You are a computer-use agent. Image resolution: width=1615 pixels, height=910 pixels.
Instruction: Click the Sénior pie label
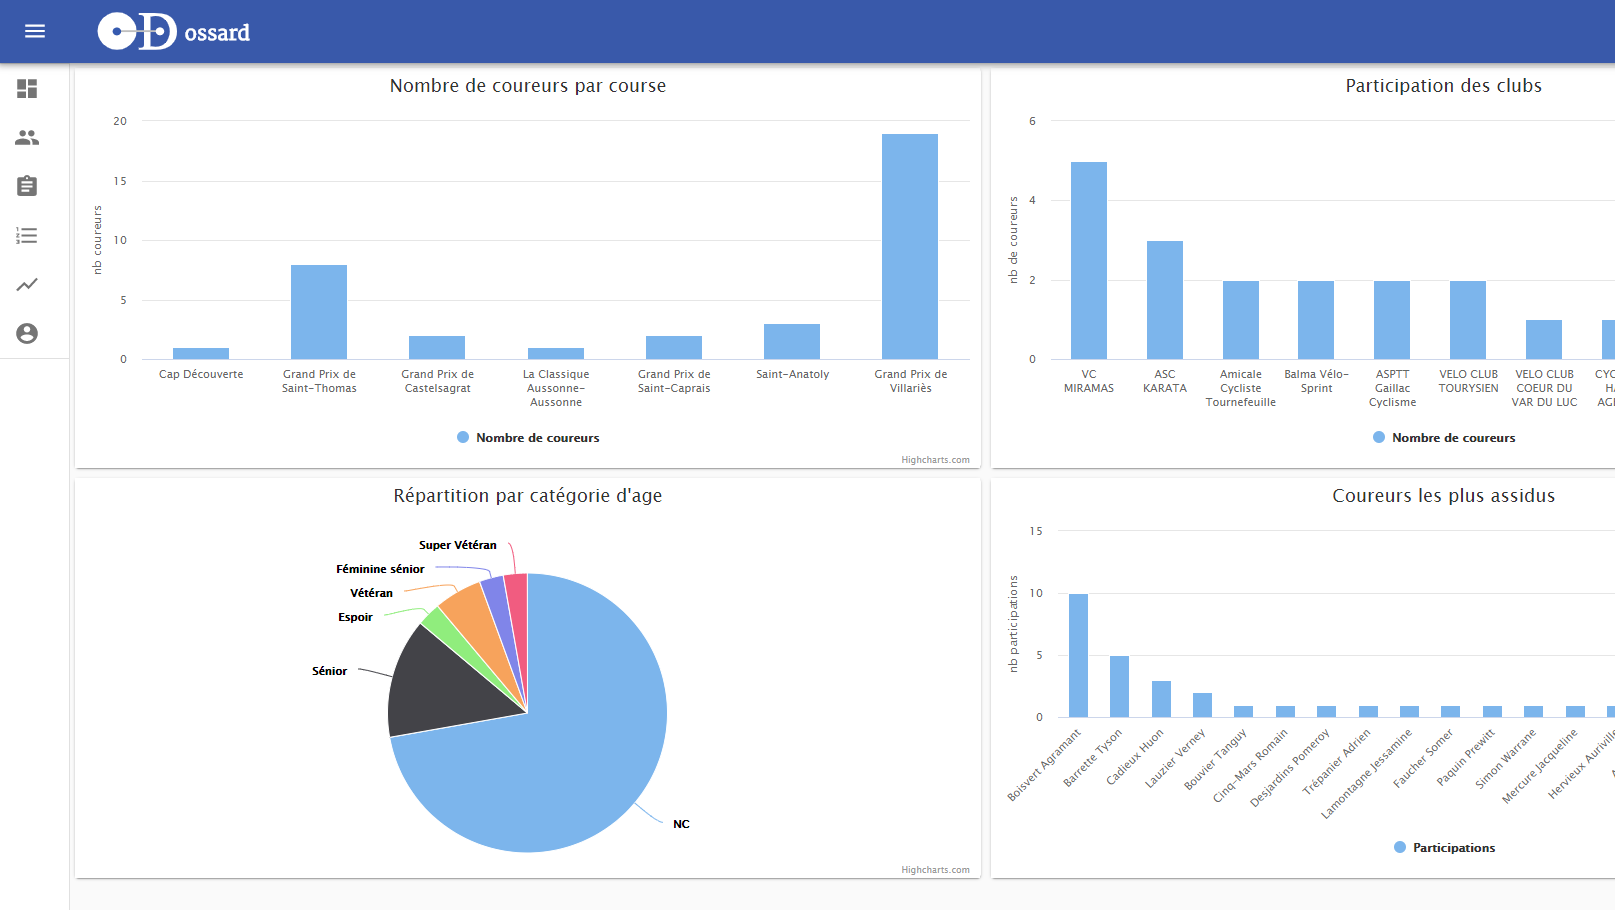pos(329,671)
